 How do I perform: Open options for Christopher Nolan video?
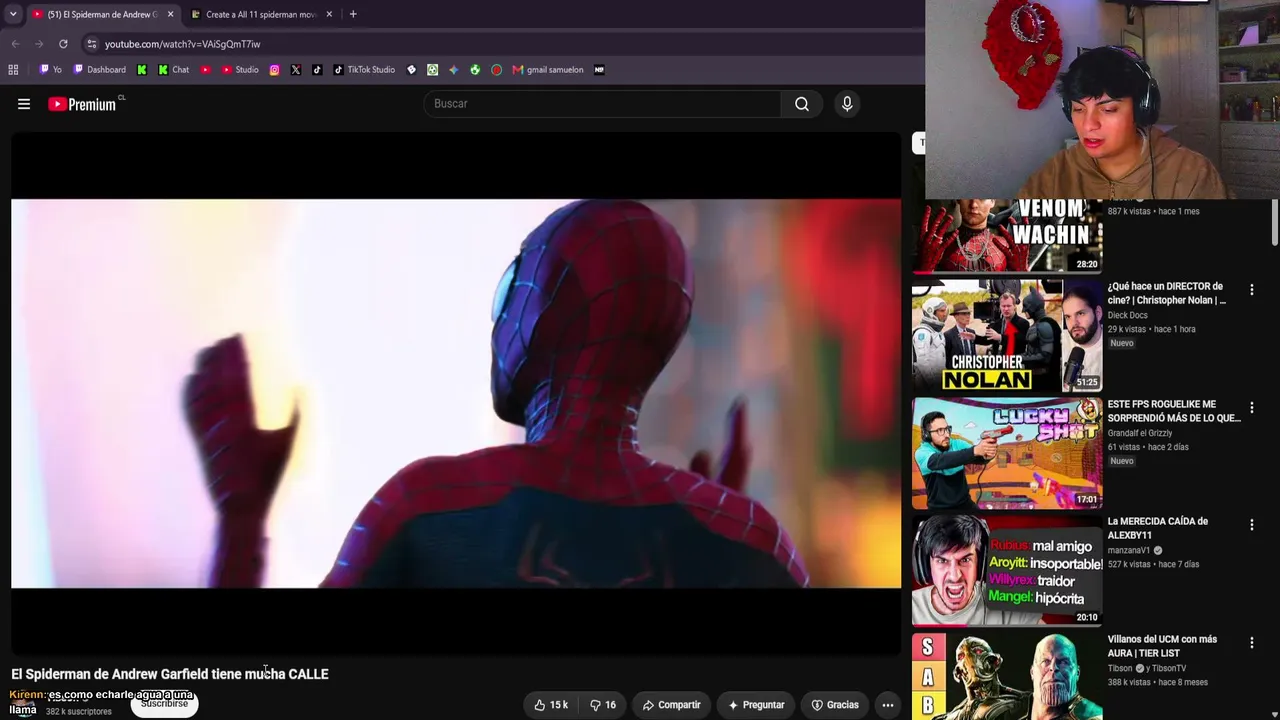(x=1251, y=290)
